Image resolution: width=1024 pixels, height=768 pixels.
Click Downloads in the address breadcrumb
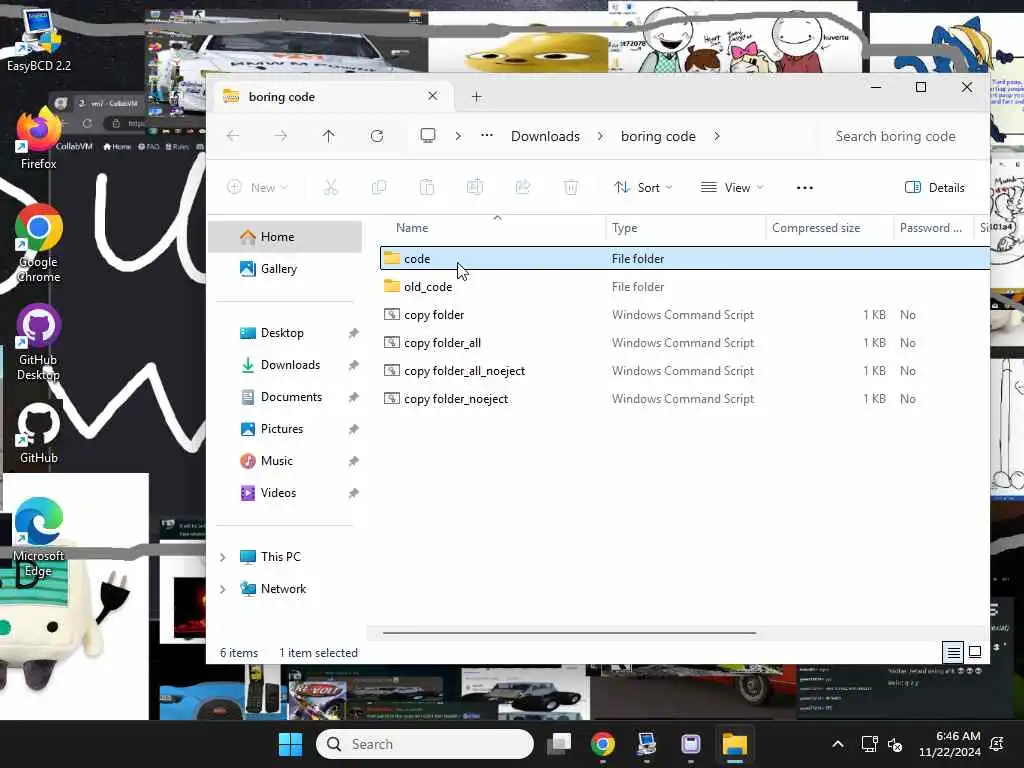(x=545, y=136)
